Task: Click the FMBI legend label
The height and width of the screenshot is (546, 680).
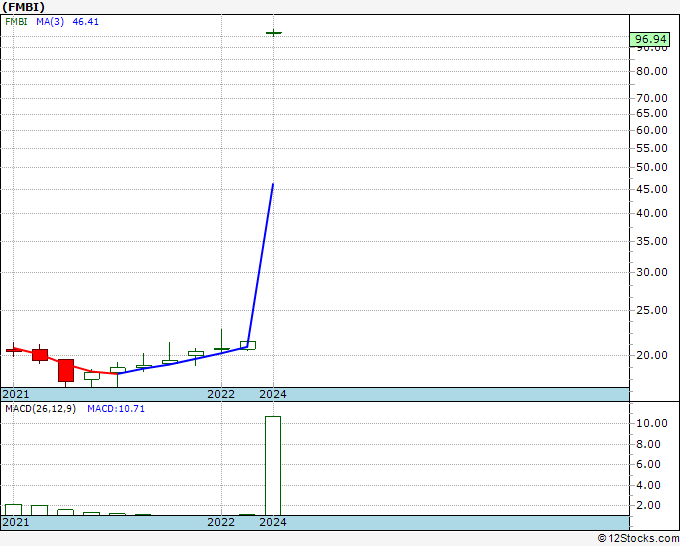Action: click(x=16, y=22)
